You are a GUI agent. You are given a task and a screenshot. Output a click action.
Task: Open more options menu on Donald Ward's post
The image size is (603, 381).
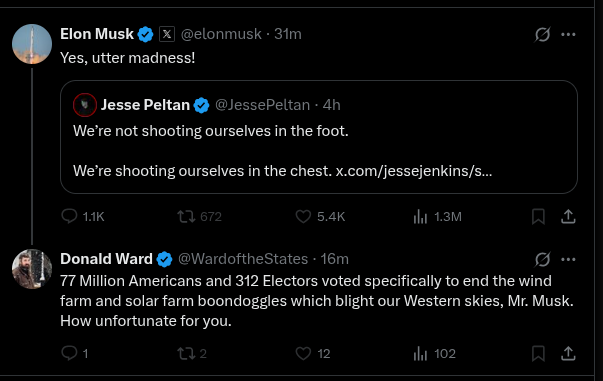[x=568, y=260]
